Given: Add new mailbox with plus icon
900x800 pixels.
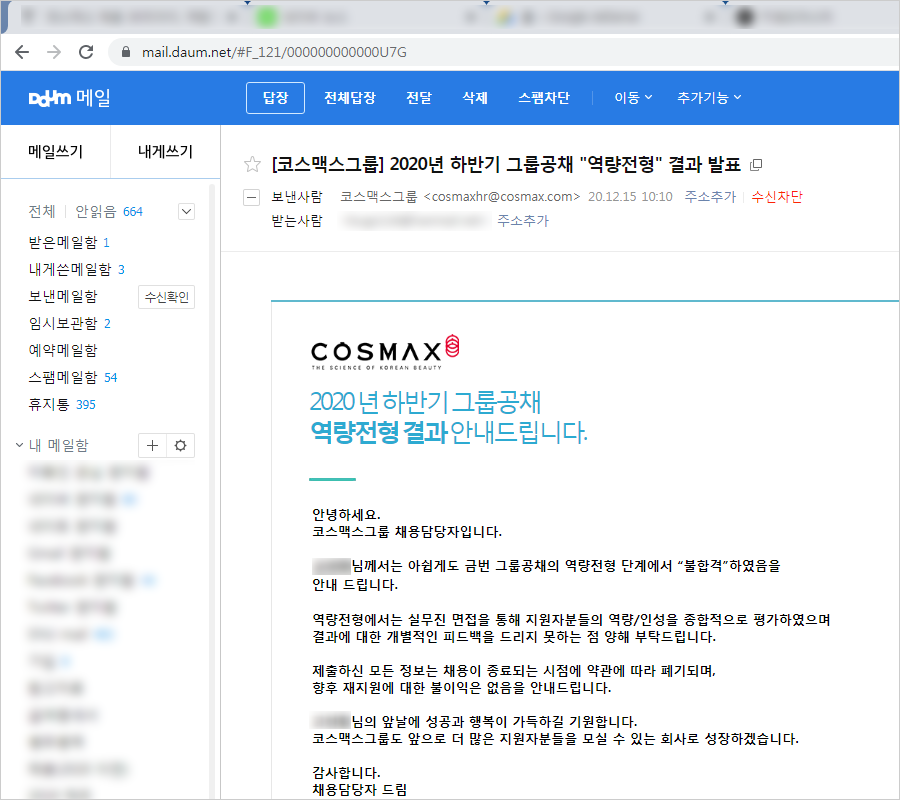Looking at the screenshot, I should pyautogui.click(x=153, y=446).
